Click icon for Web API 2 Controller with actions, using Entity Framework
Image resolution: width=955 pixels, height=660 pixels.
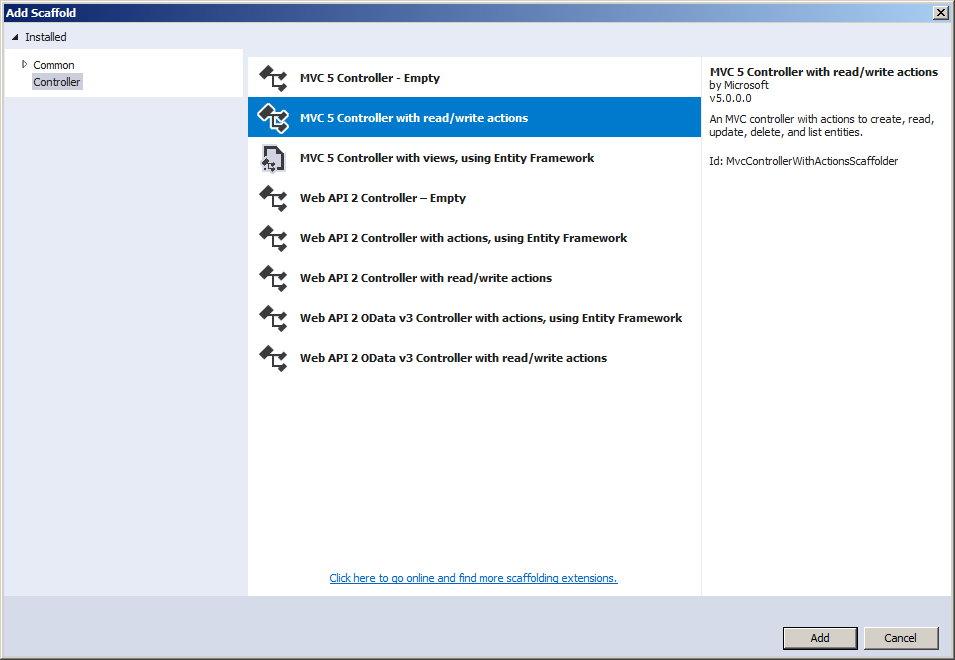click(273, 238)
